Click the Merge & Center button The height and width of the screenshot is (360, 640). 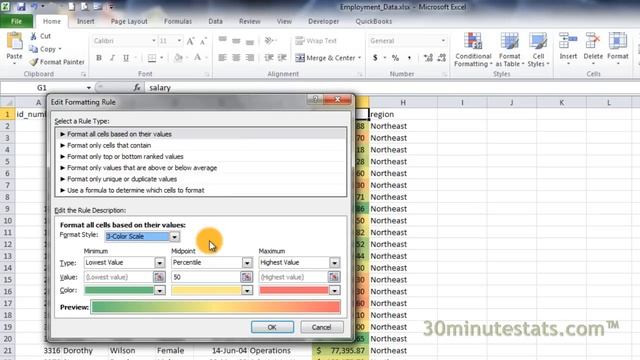[x=328, y=58]
